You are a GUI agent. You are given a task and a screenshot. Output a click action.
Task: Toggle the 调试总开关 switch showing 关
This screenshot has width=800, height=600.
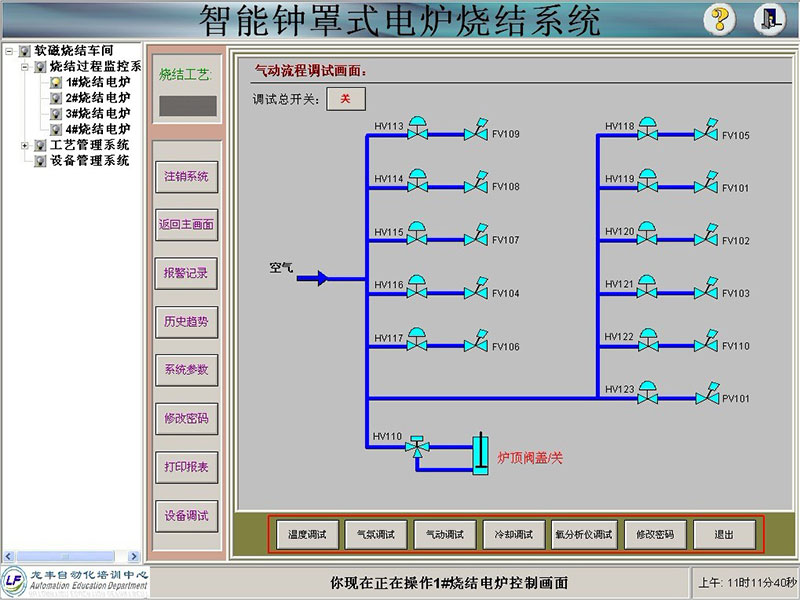coord(345,98)
